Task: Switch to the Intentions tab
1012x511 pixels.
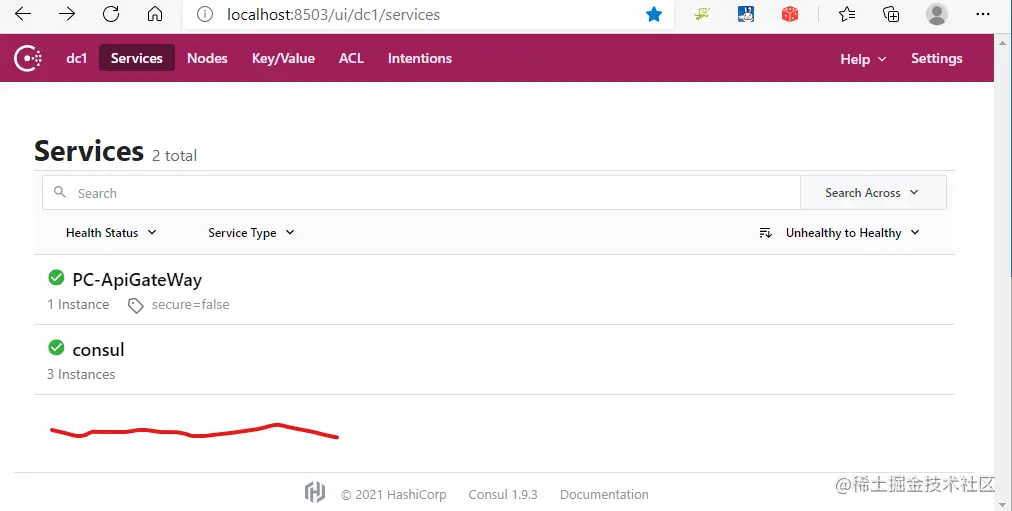Action: 420,58
